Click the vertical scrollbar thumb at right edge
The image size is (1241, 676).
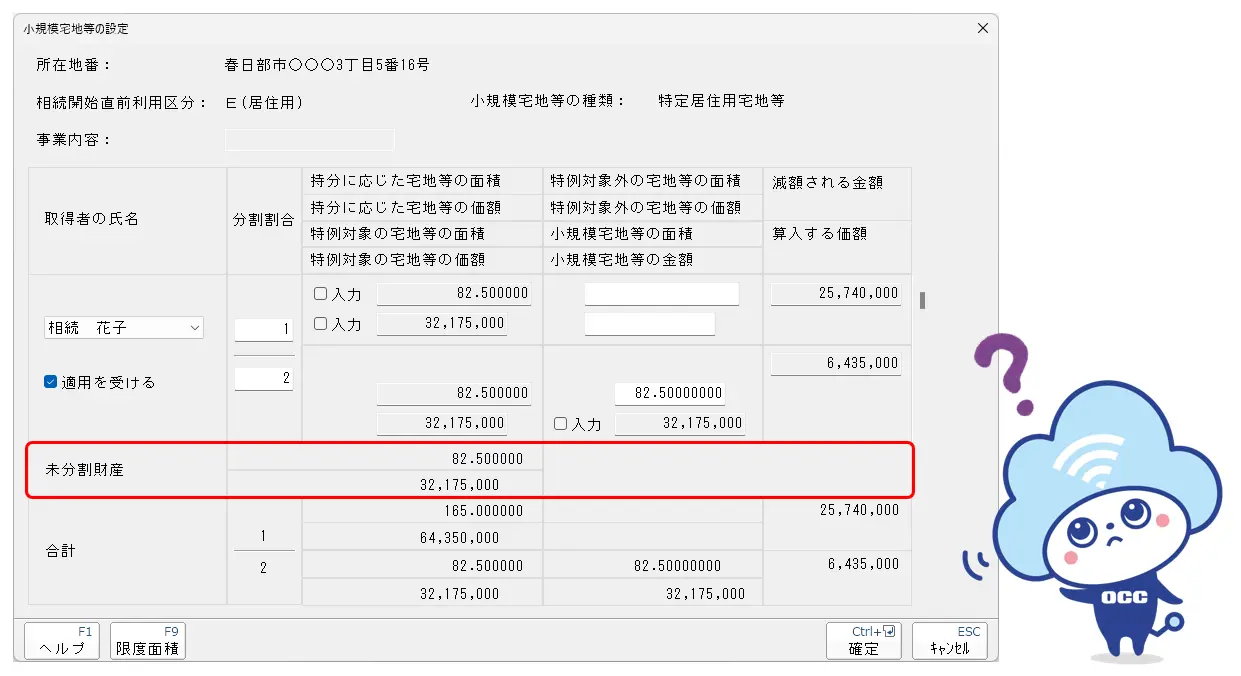922,300
